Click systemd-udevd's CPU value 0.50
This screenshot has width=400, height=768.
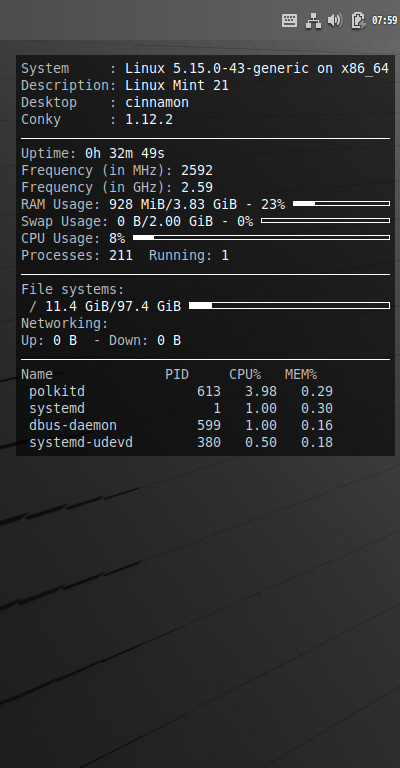tap(261, 442)
